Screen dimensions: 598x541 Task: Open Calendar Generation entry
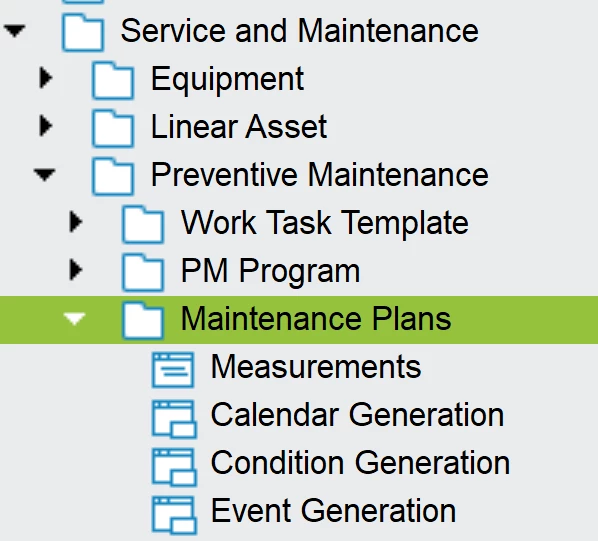(357, 414)
